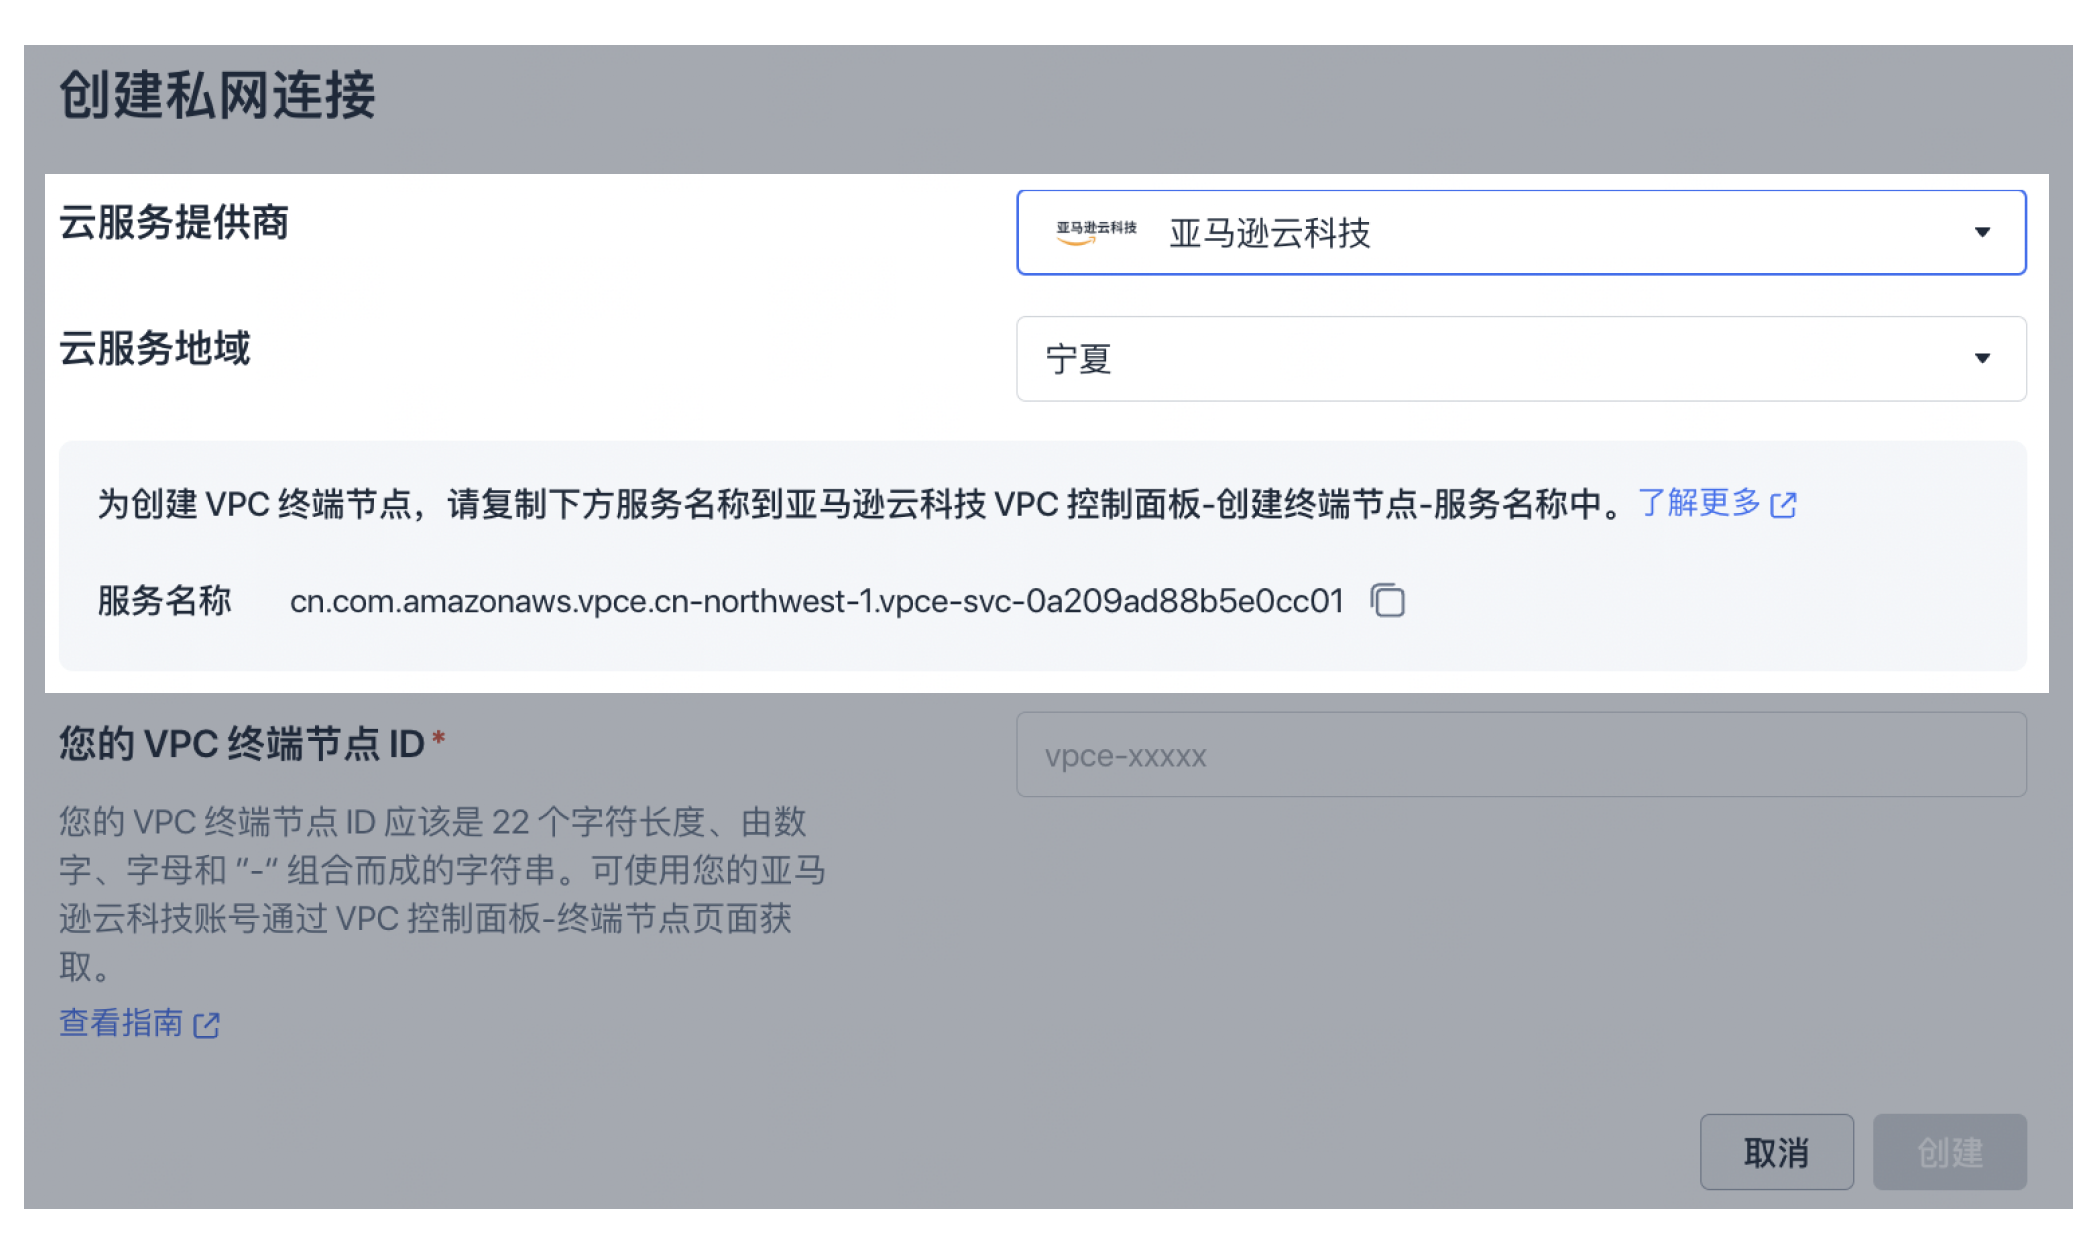The width and height of the screenshot is (2097, 1251).
Task: Open the cloud provider dropdown arrow
Action: [1982, 232]
